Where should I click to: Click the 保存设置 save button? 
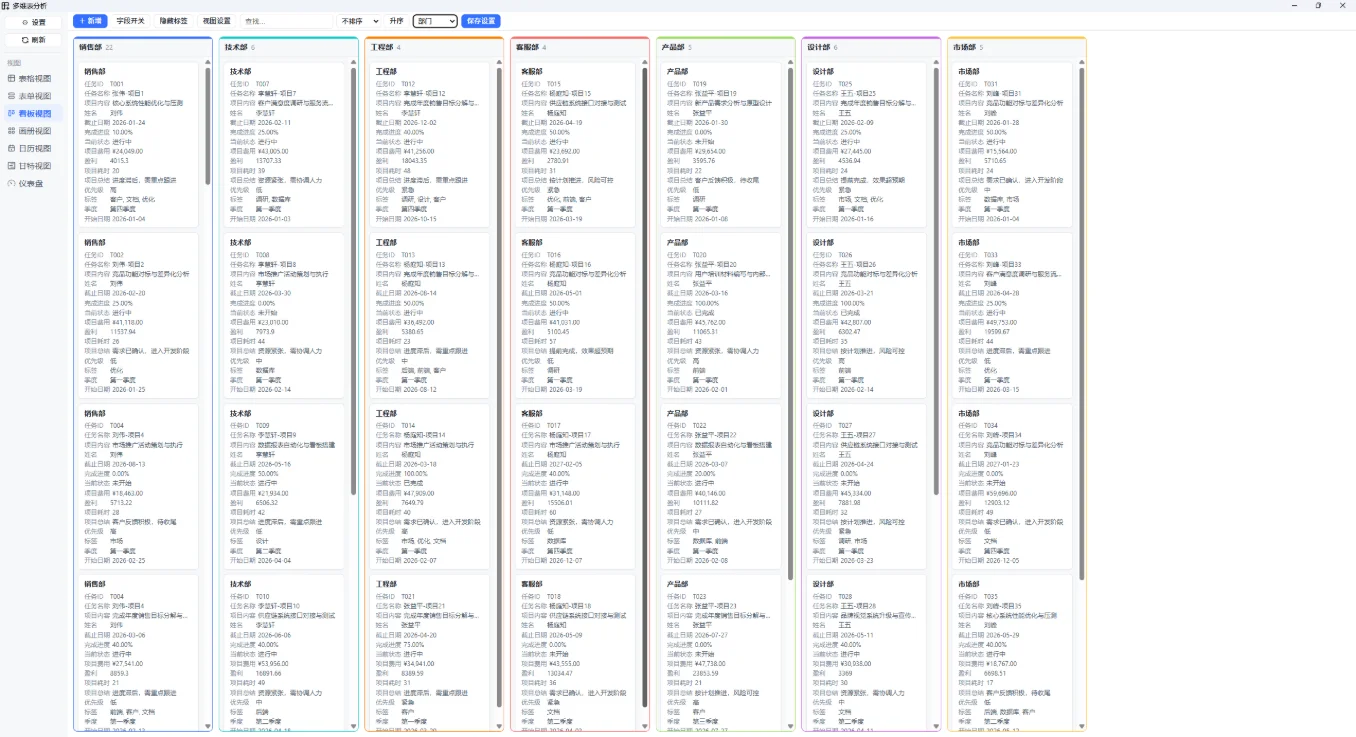(x=481, y=21)
